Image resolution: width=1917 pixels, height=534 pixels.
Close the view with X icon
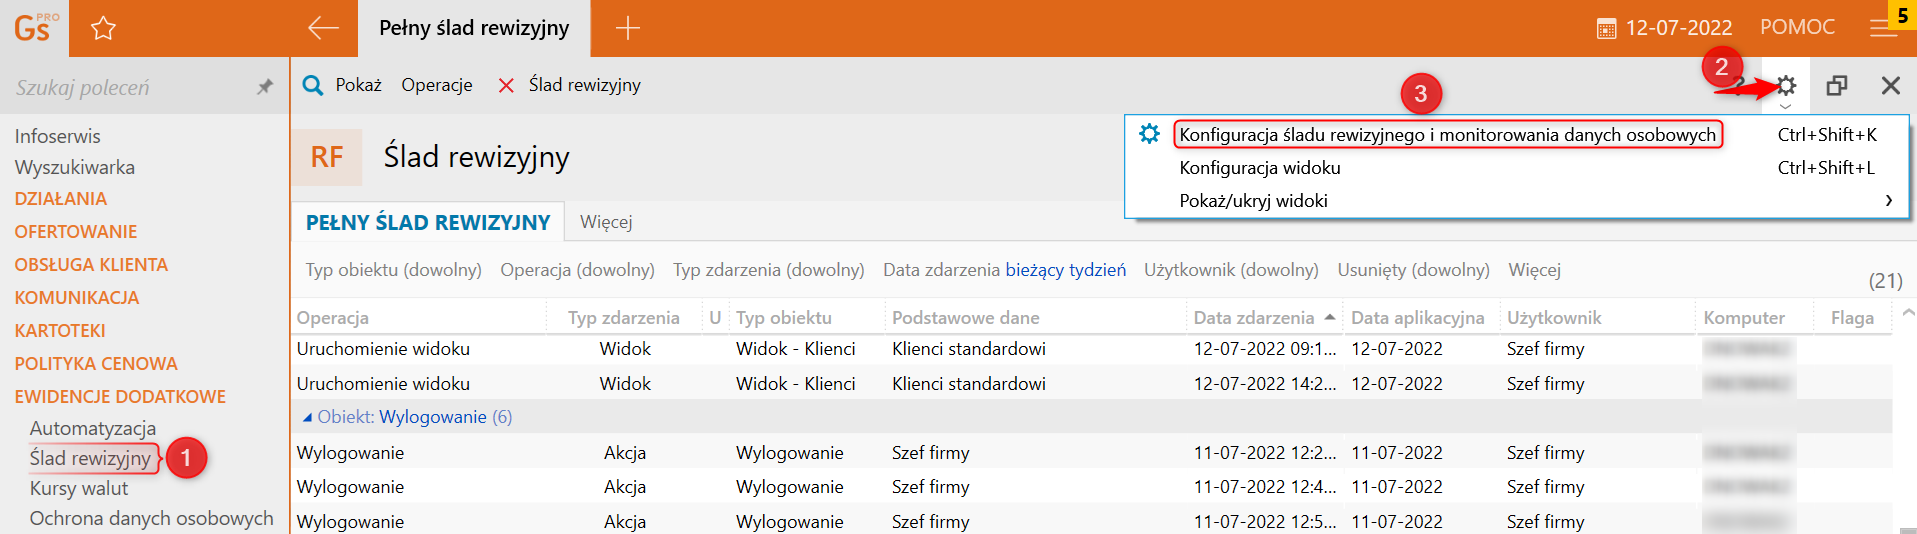pyautogui.click(x=1890, y=86)
